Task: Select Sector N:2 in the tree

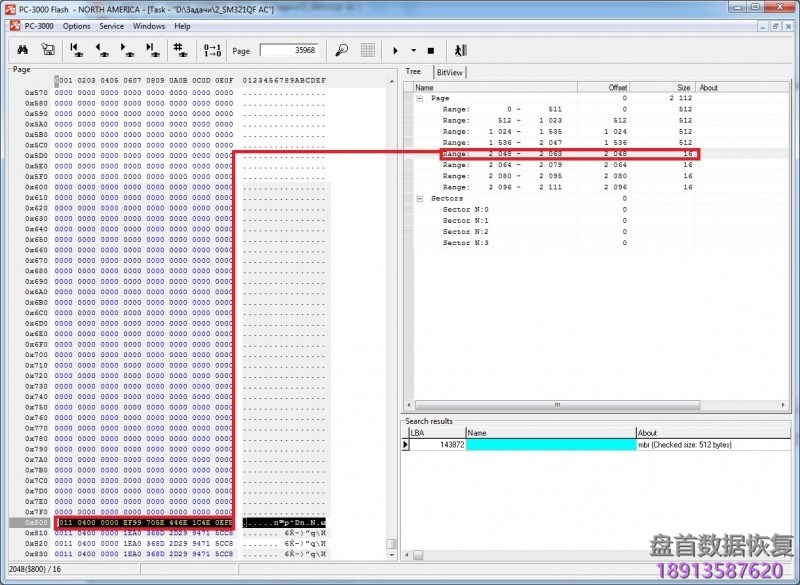Action: (464, 232)
